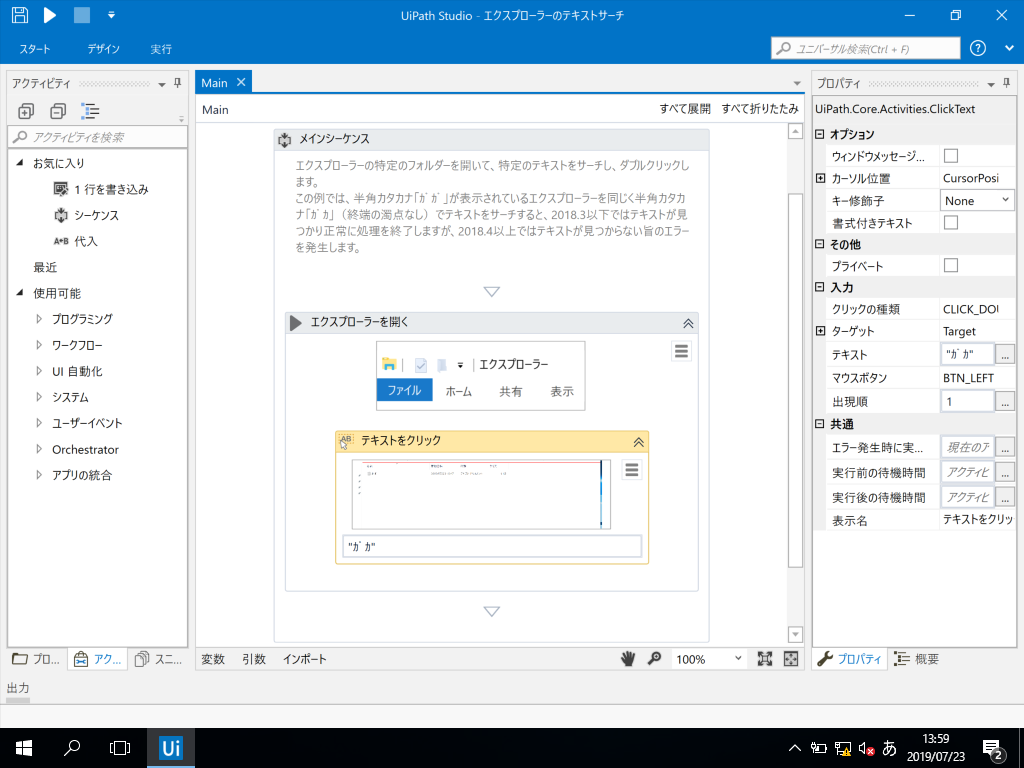Open the 実行 ribbon tab
1024x768 pixels.
pos(161,49)
